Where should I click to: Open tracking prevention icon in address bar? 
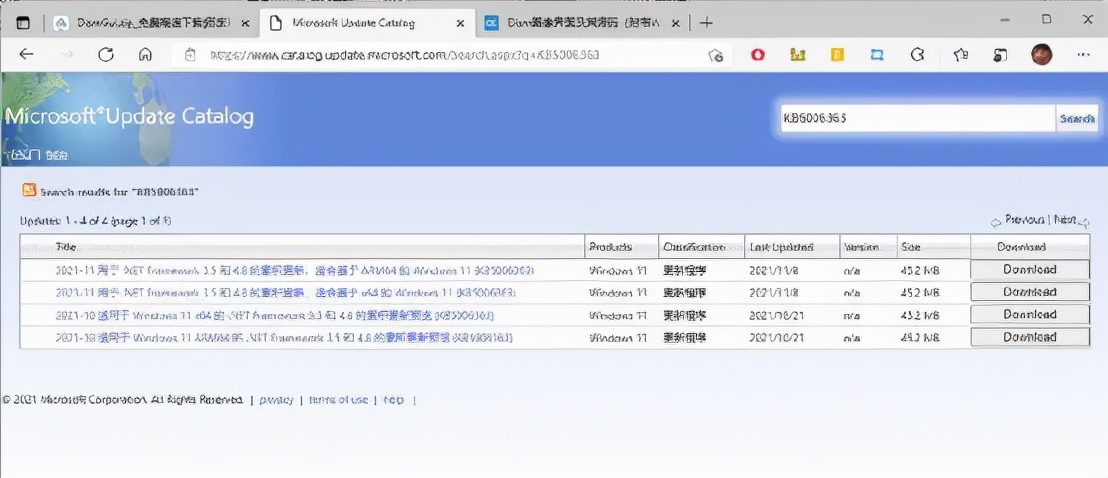click(715, 54)
